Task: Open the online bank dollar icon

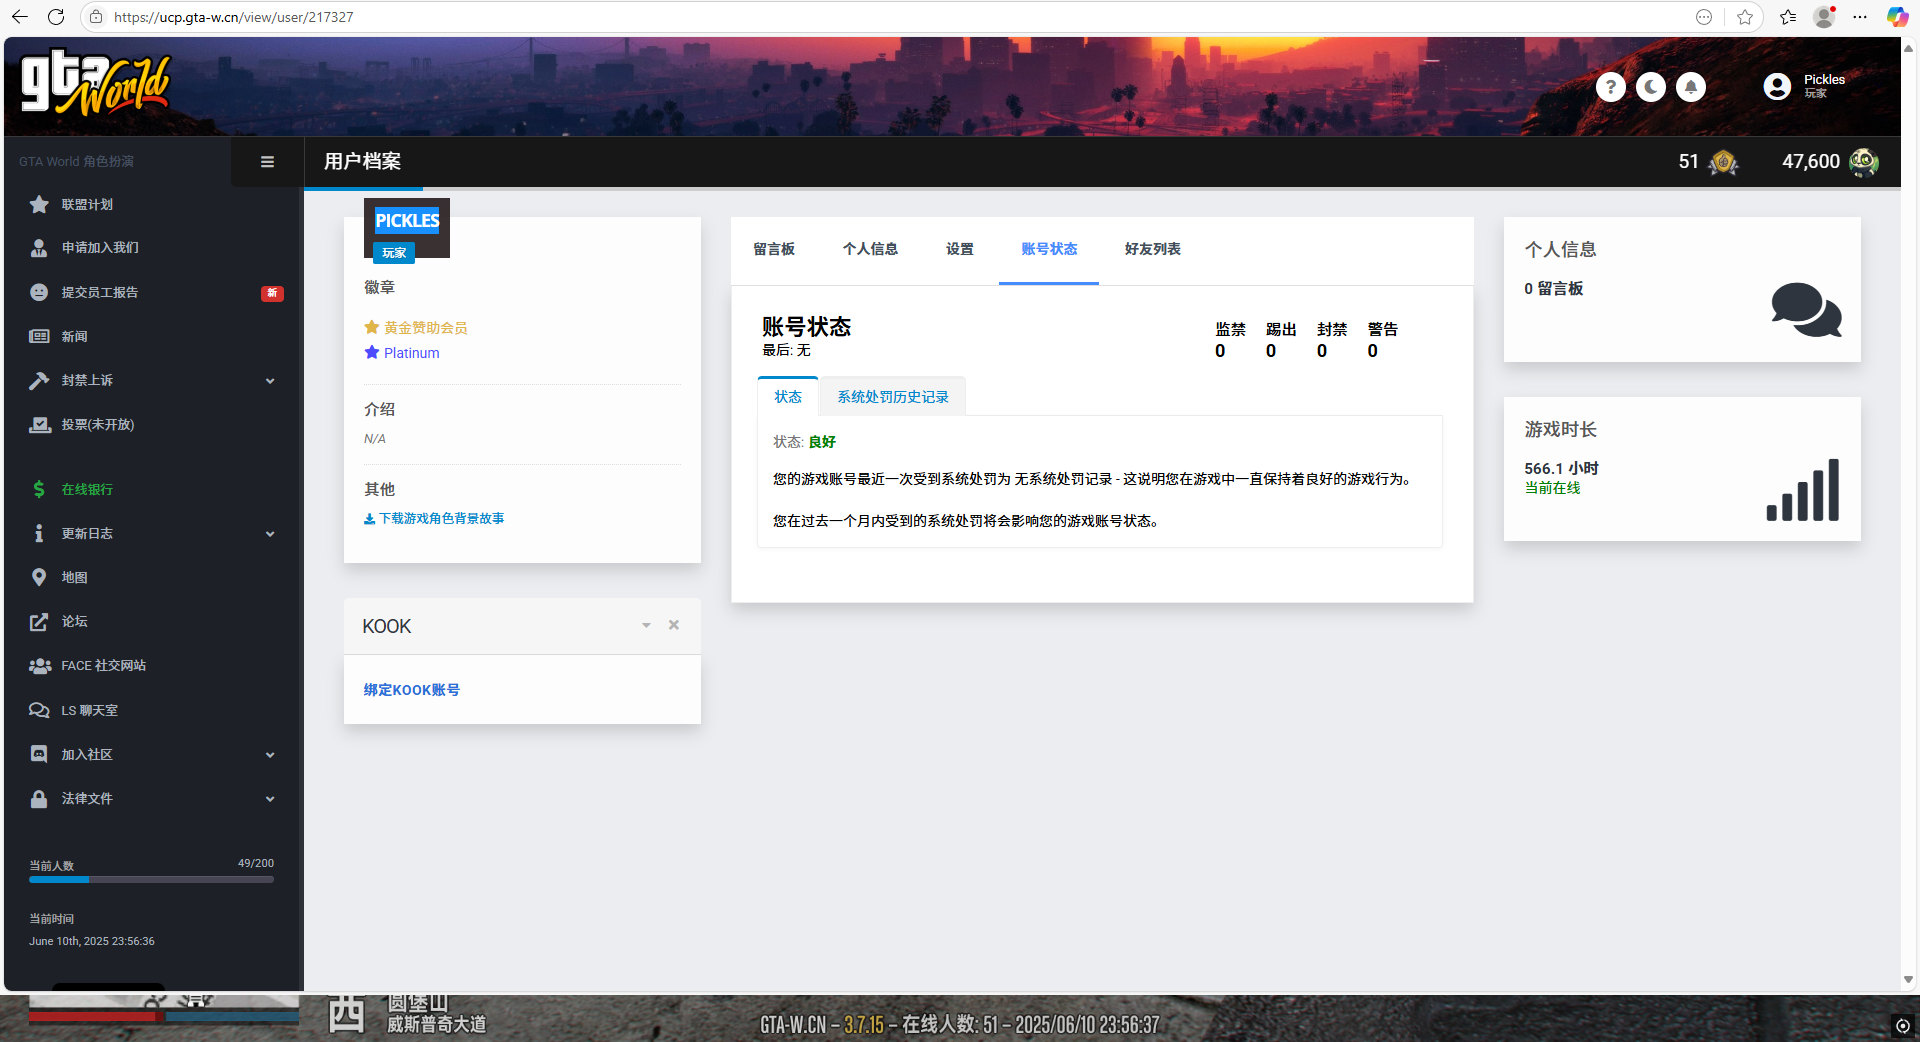Action: pos(39,489)
